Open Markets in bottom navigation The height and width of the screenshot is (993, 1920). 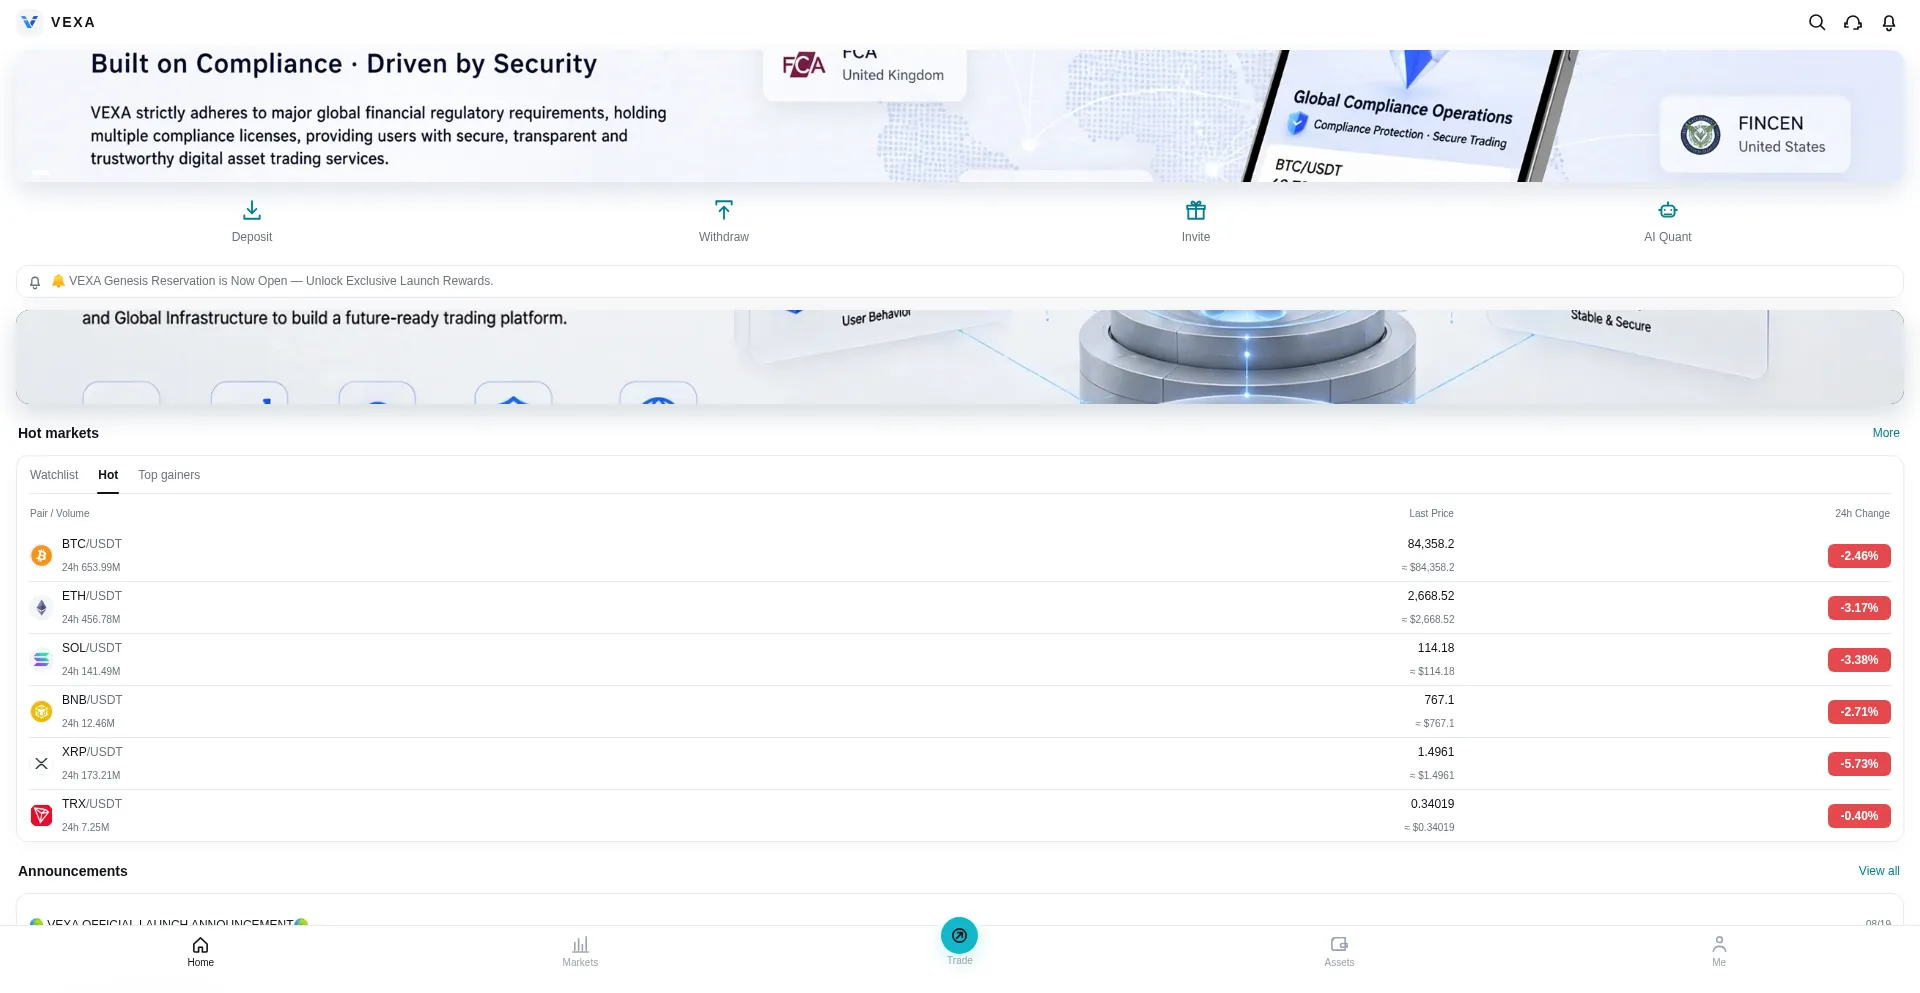tap(580, 952)
